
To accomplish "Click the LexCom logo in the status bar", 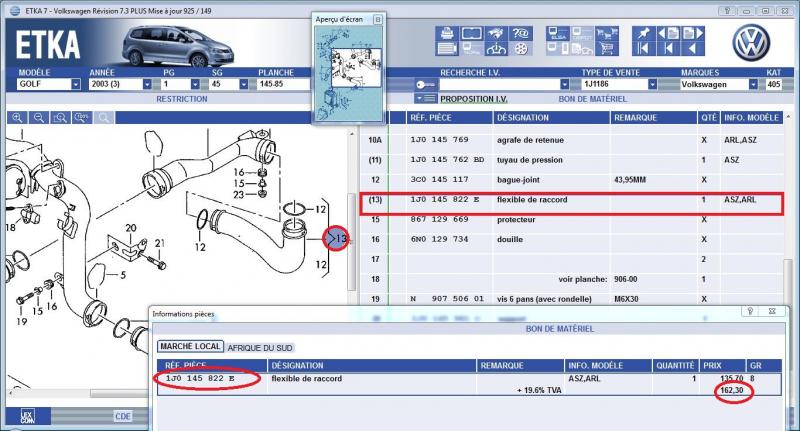I will [28, 417].
